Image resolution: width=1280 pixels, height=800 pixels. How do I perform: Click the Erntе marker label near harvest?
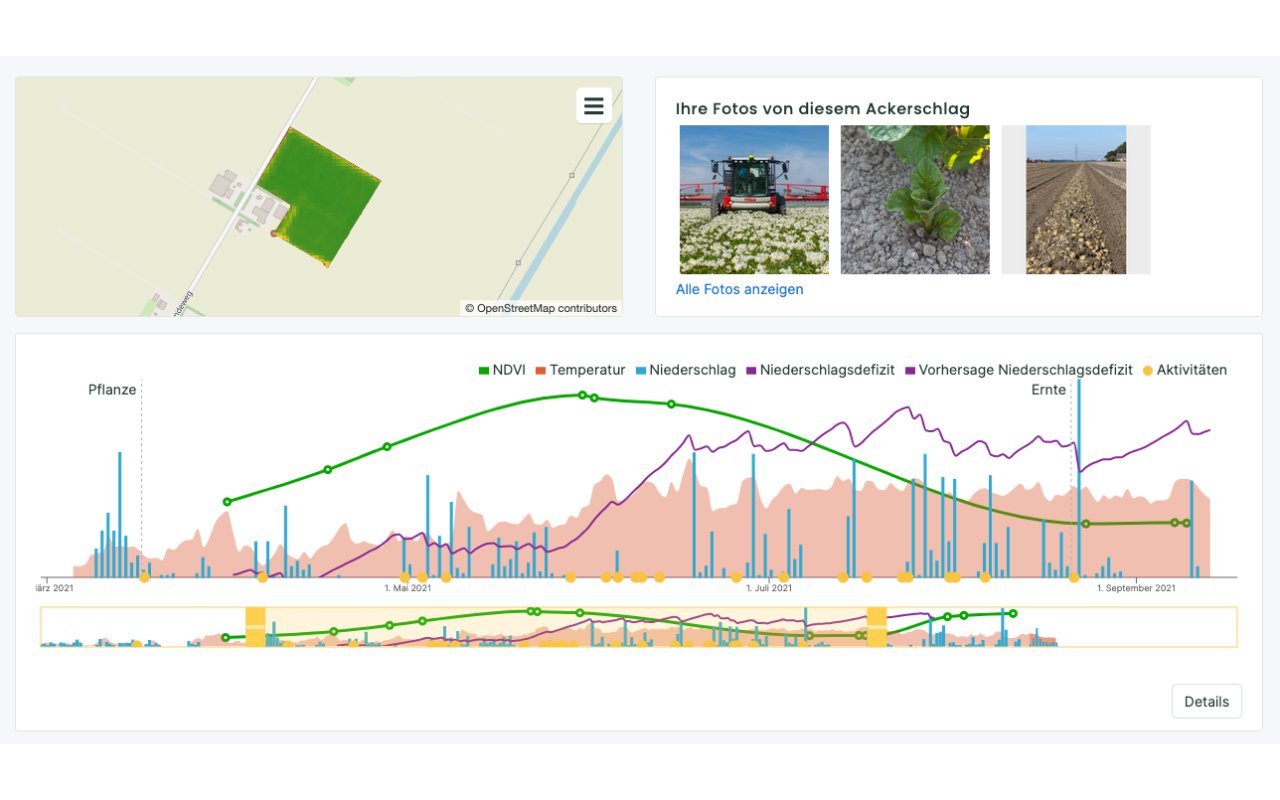(x=1049, y=390)
